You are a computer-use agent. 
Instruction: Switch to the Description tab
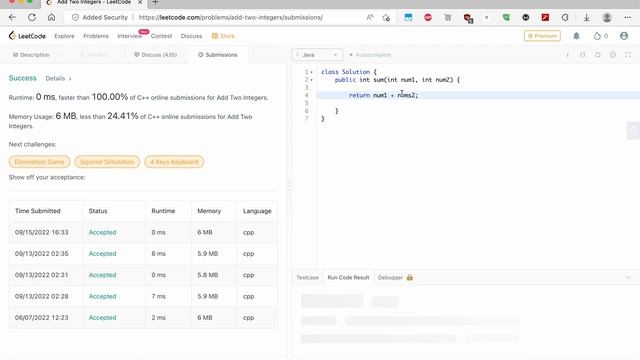[31, 55]
